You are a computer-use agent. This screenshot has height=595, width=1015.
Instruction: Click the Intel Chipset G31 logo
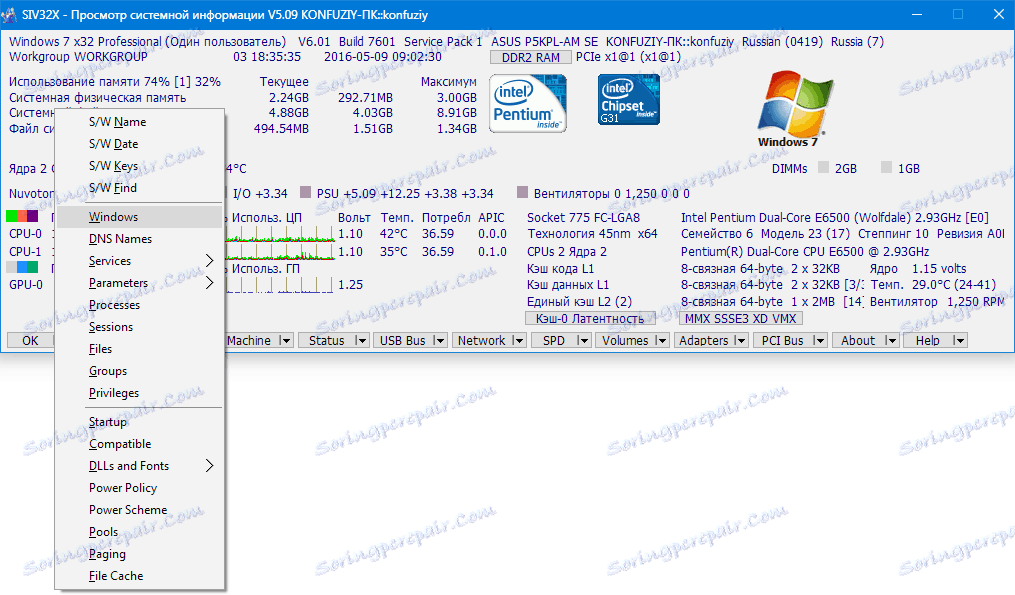click(629, 99)
